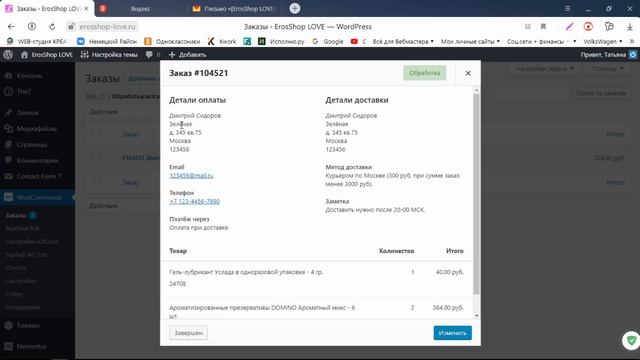The image size is (640, 360).
Task: Open new browser tab with plus icon
Action: pos(295,8)
